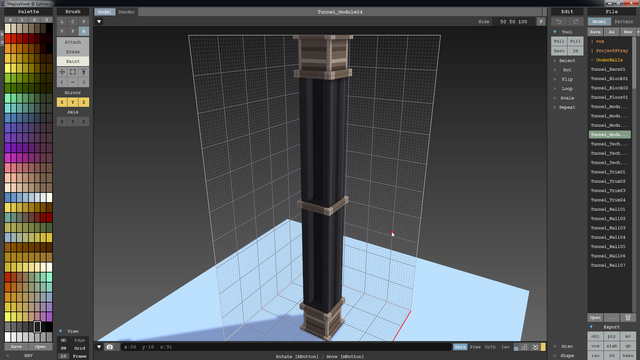This screenshot has width=640, height=360.
Task: Export model as ply
Action: [x=611, y=336]
